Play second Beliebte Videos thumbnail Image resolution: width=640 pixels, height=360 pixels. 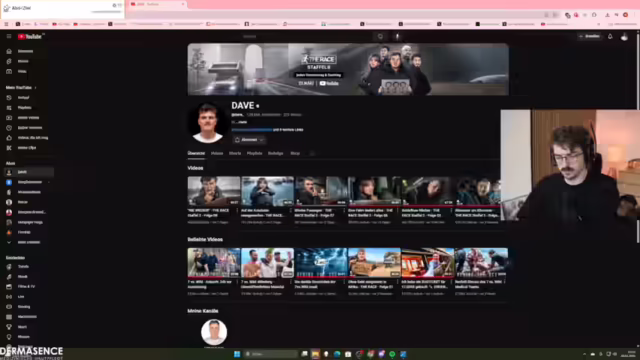pos(267,263)
